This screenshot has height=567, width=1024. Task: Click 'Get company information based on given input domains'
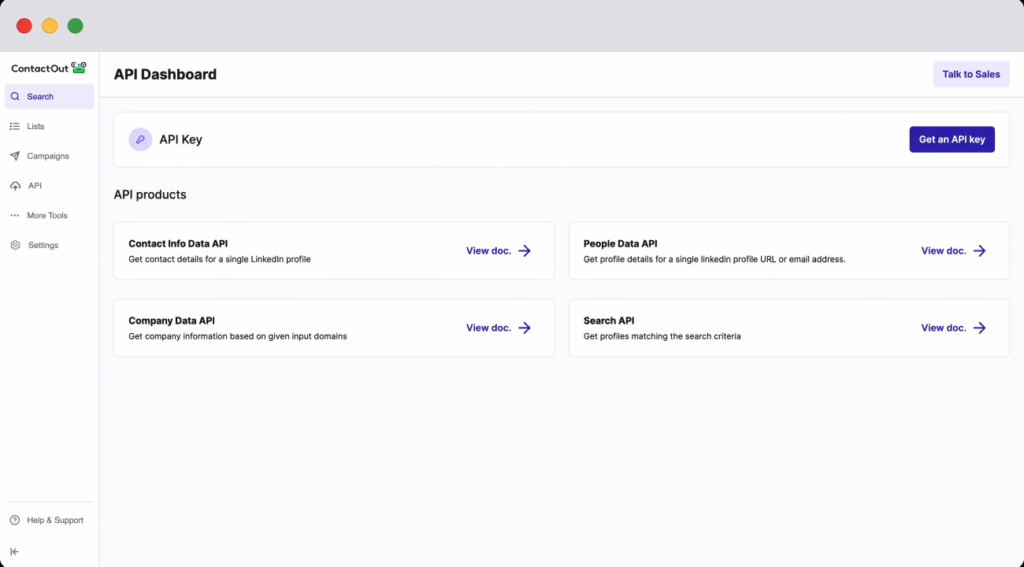[x=238, y=336]
